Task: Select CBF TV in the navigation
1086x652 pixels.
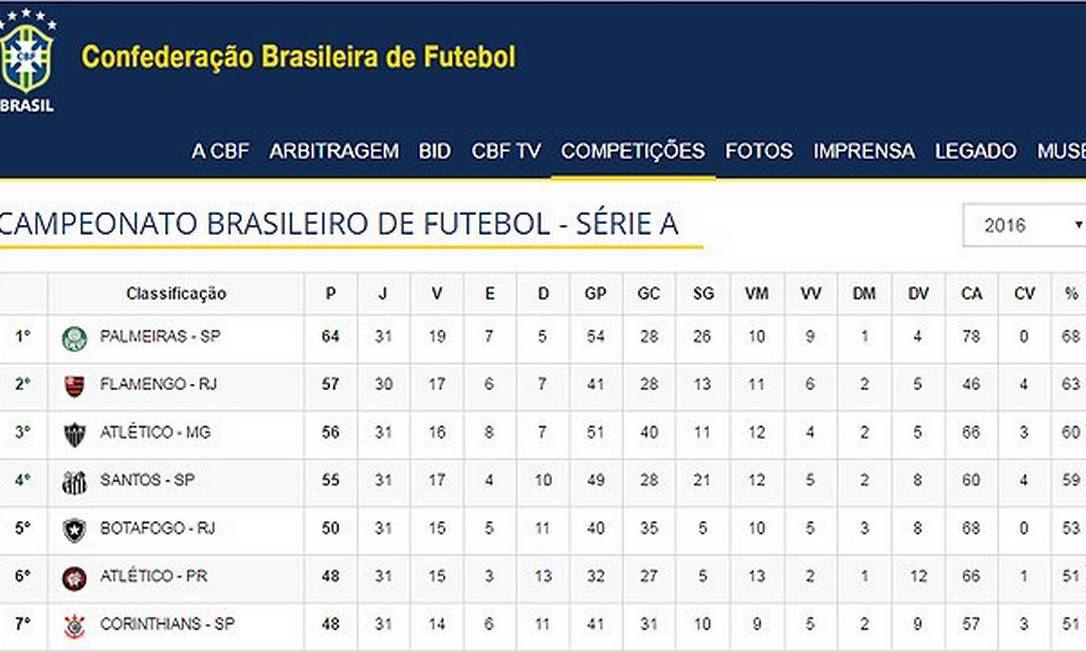Action: point(506,151)
